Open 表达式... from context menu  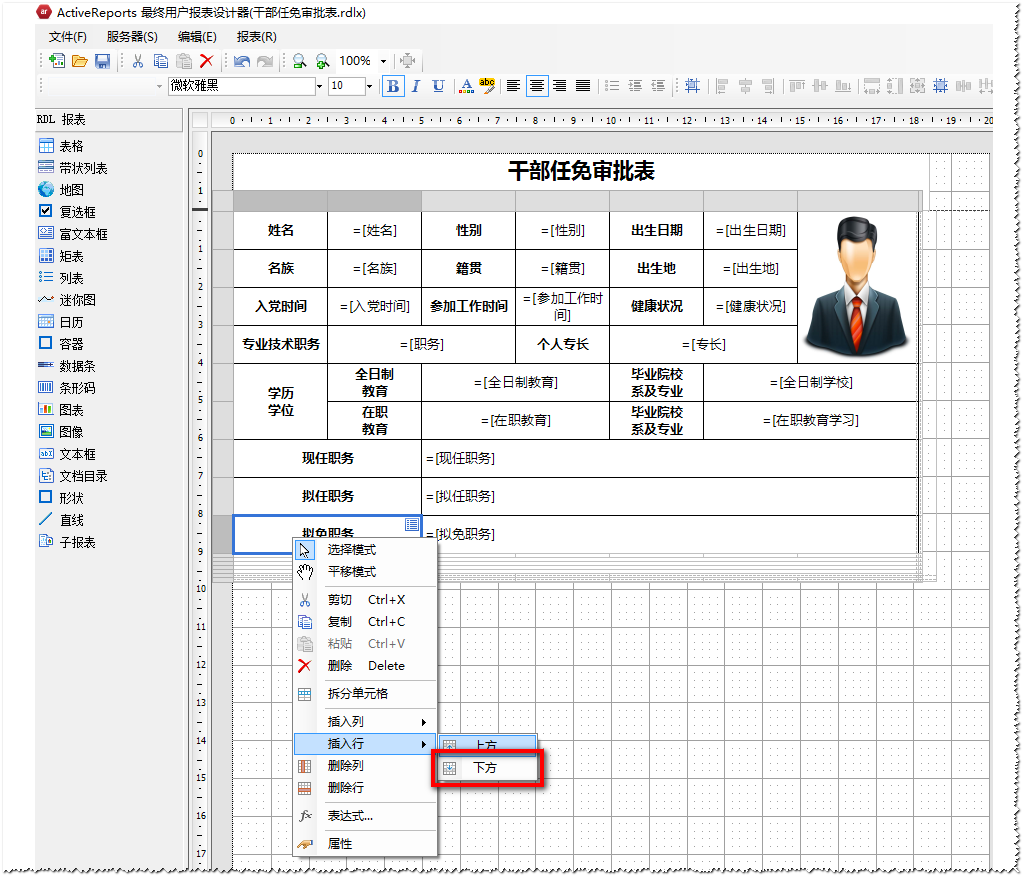point(365,816)
